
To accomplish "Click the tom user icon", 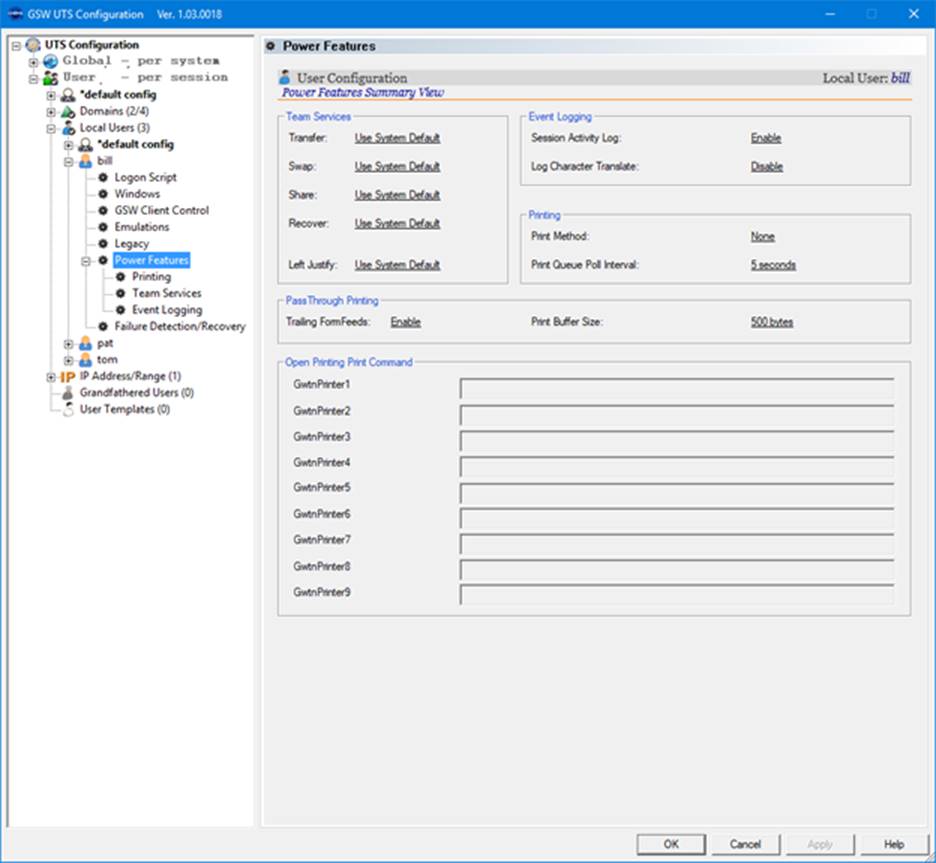I will click(86, 359).
